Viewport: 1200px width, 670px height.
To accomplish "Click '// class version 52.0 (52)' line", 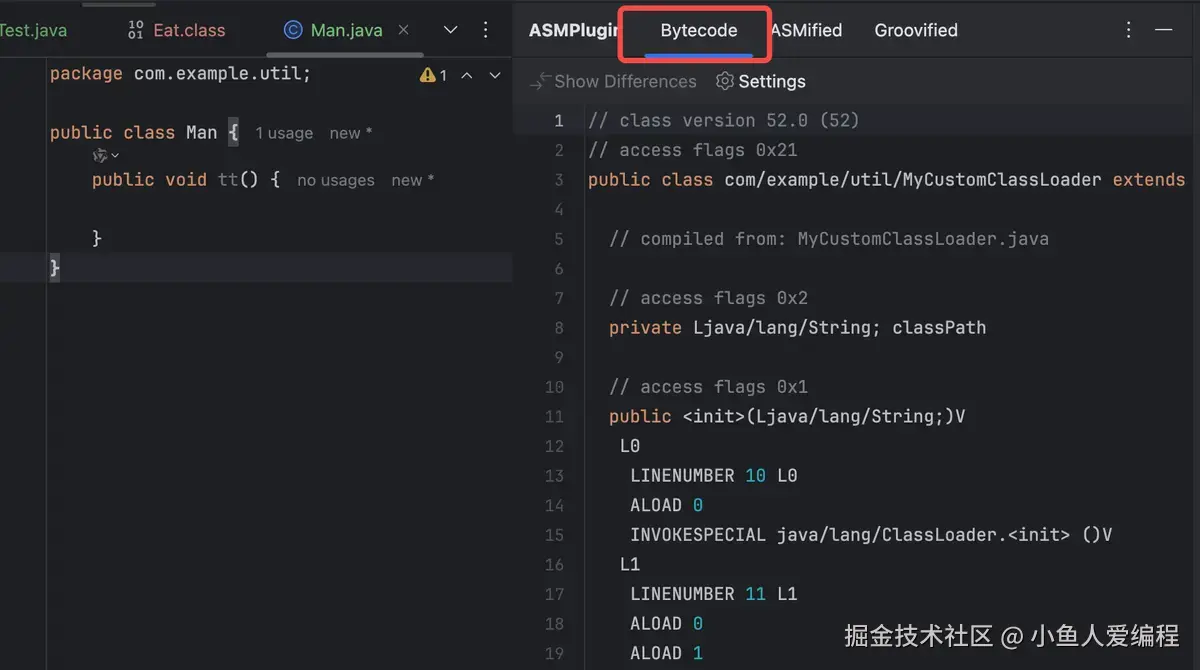I will coord(724,120).
